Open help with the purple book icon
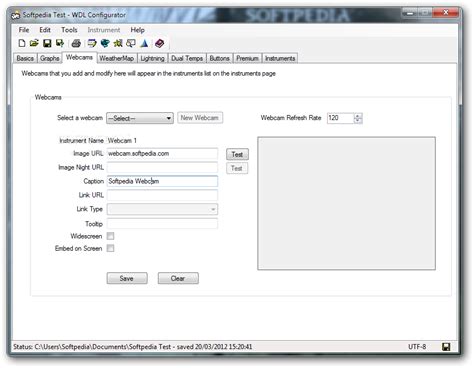The height and width of the screenshot is (368, 474). (x=160, y=43)
